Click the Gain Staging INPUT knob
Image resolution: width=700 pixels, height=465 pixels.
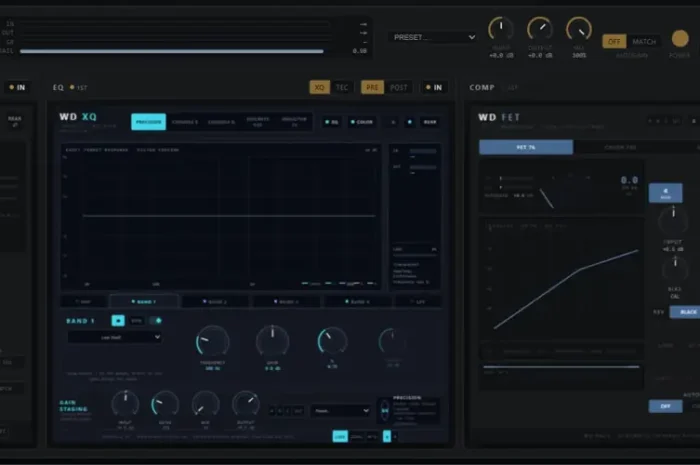[125, 404]
